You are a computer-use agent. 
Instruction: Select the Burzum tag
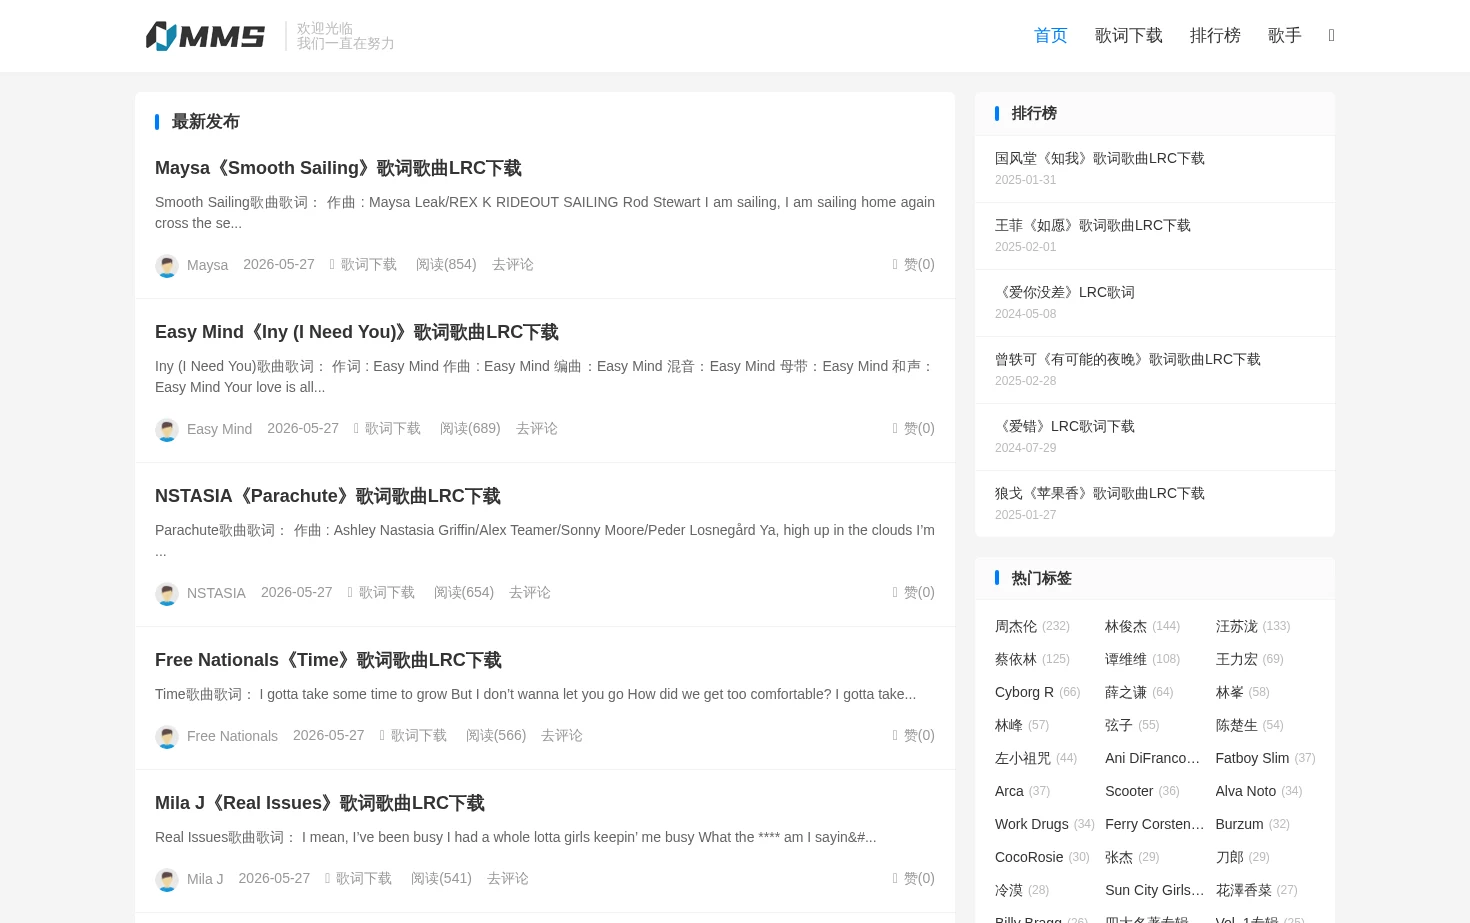1239,824
